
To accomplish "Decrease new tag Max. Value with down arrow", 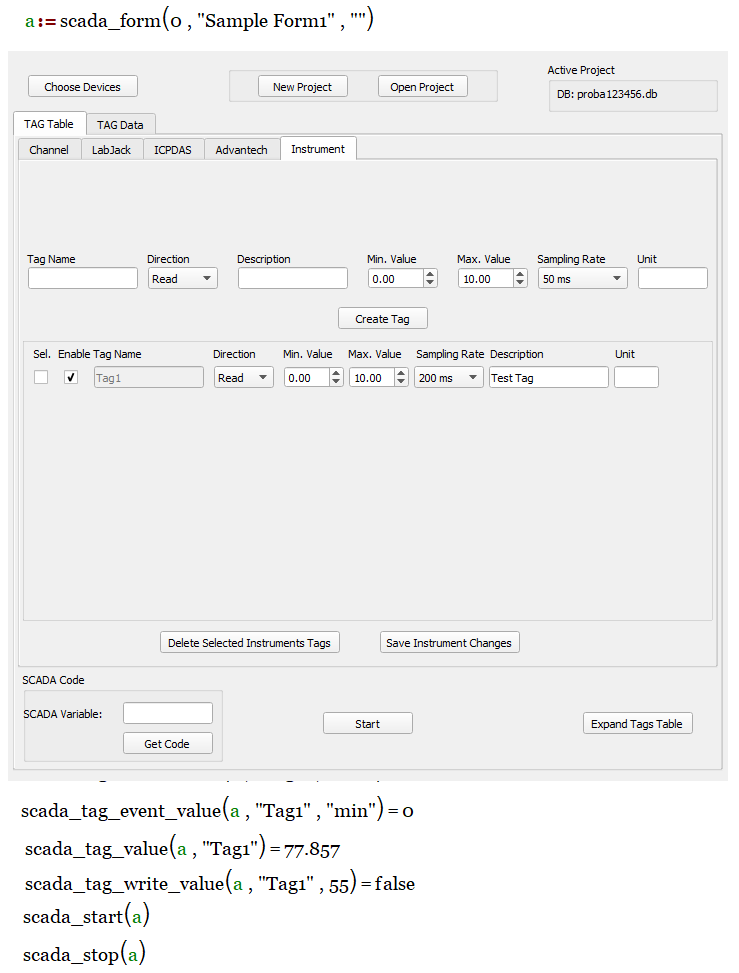I will click(x=520, y=284).
